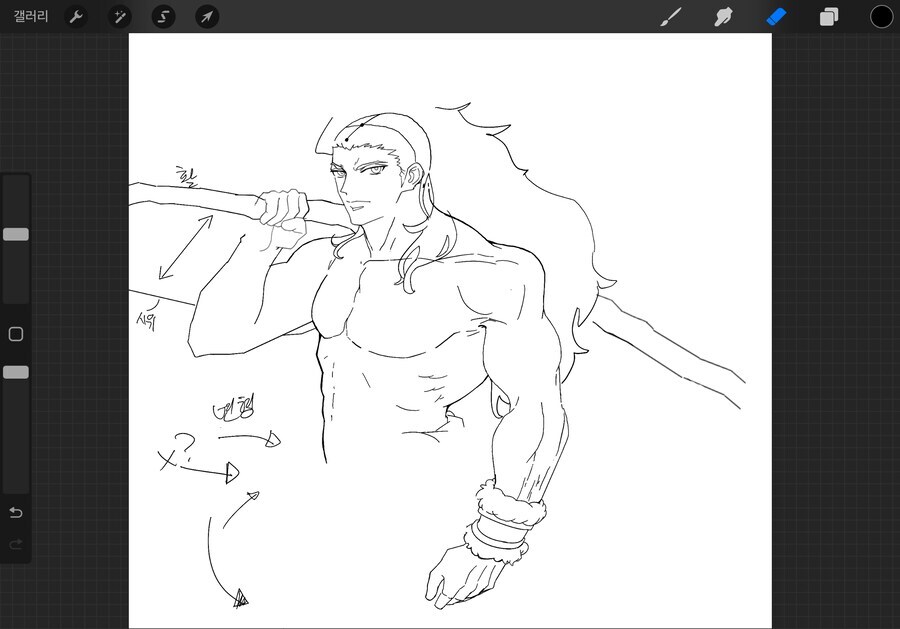Open the Layers panel
Screen dimensions: 900x629
coord(829,17)
